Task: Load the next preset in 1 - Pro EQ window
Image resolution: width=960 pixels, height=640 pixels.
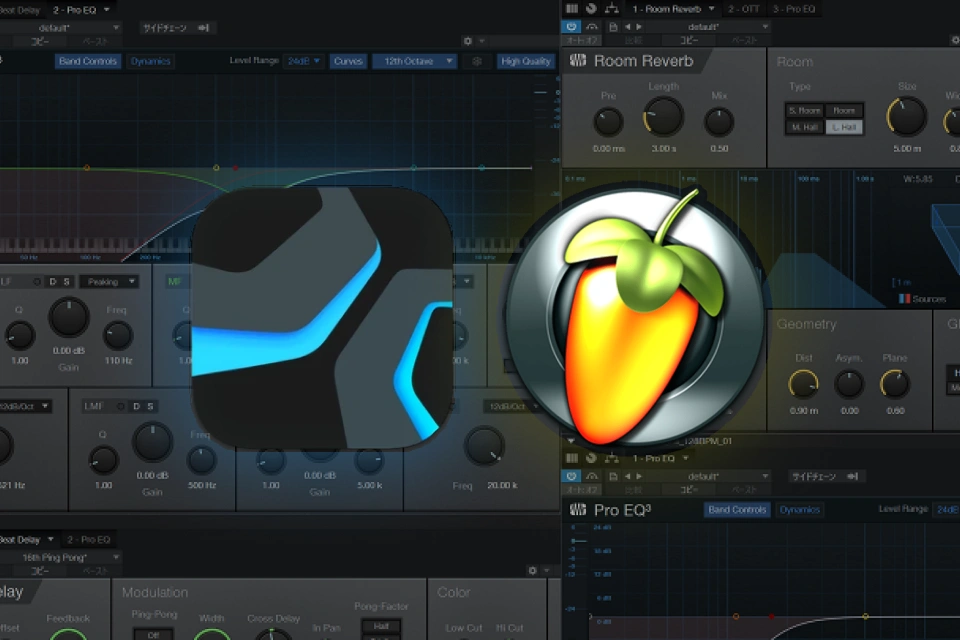Action: 639,476
